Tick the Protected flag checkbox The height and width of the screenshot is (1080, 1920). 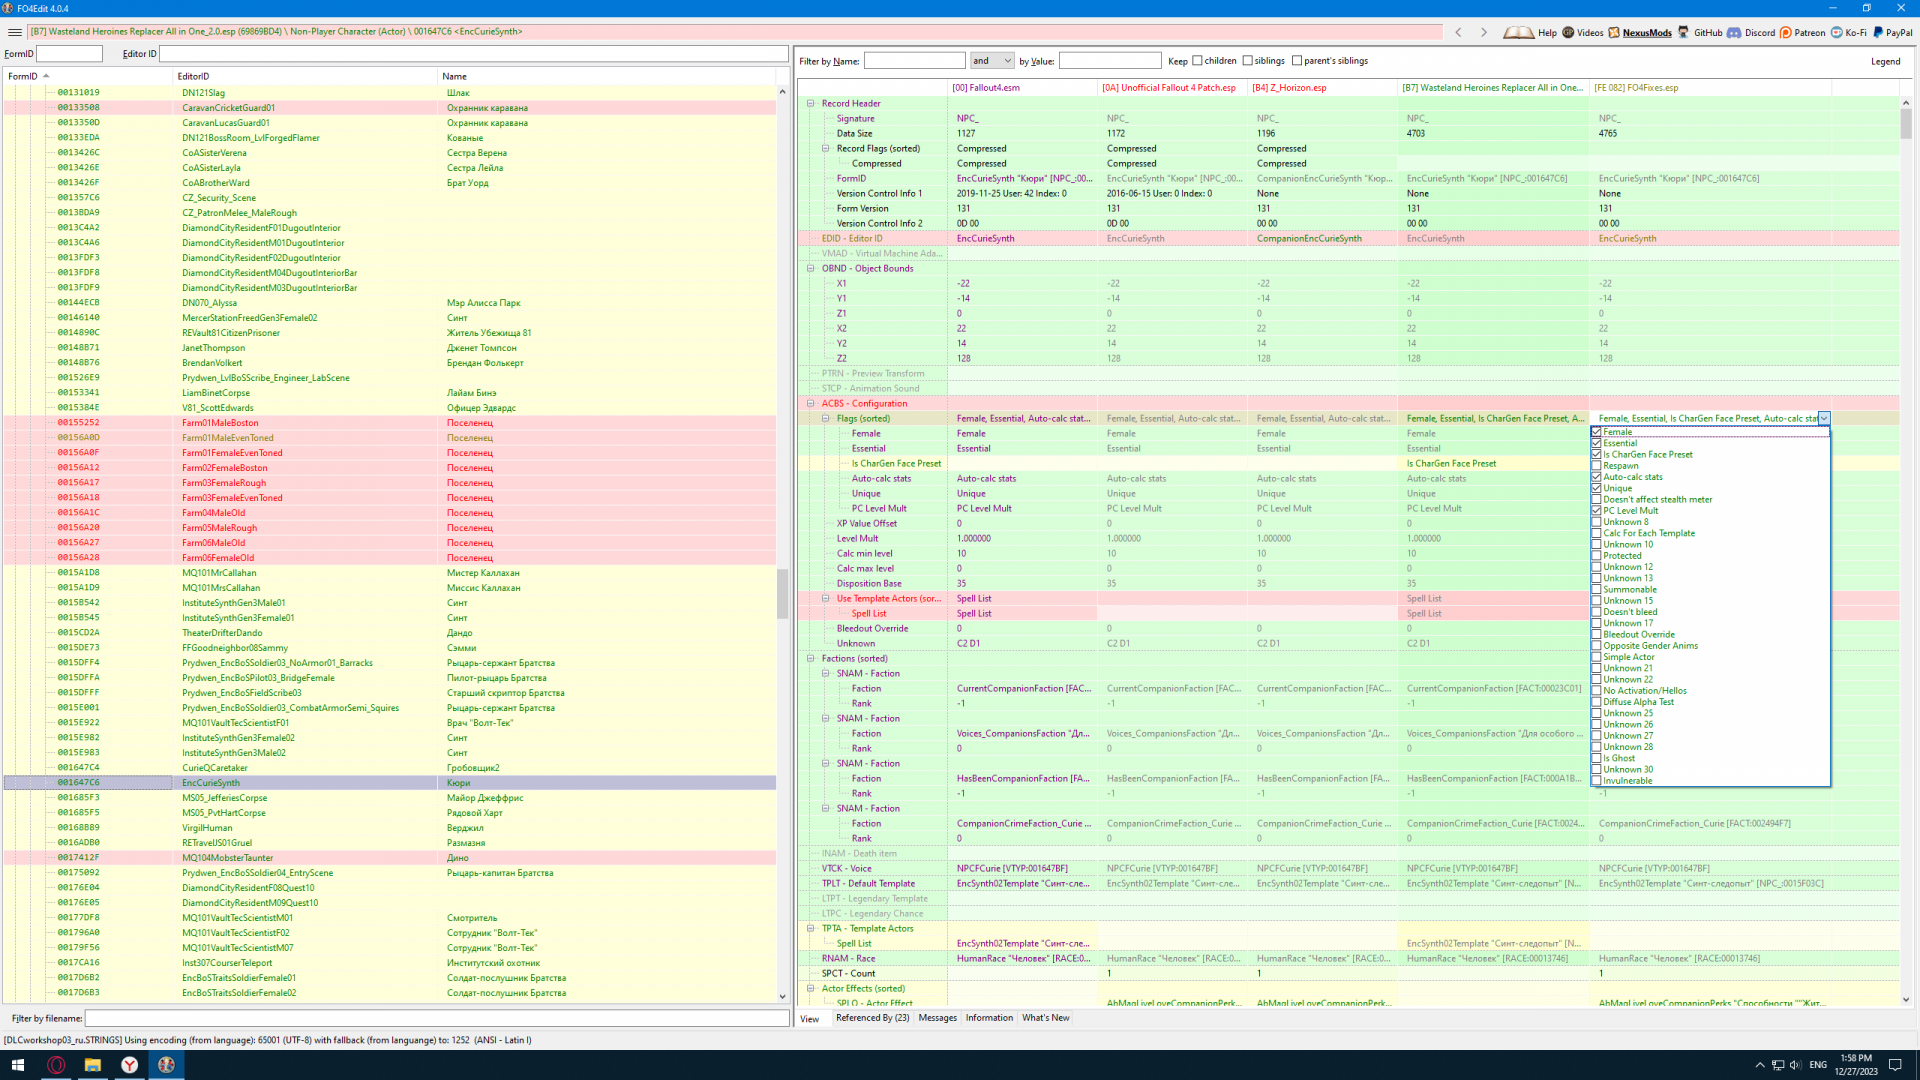[1596, 556]
